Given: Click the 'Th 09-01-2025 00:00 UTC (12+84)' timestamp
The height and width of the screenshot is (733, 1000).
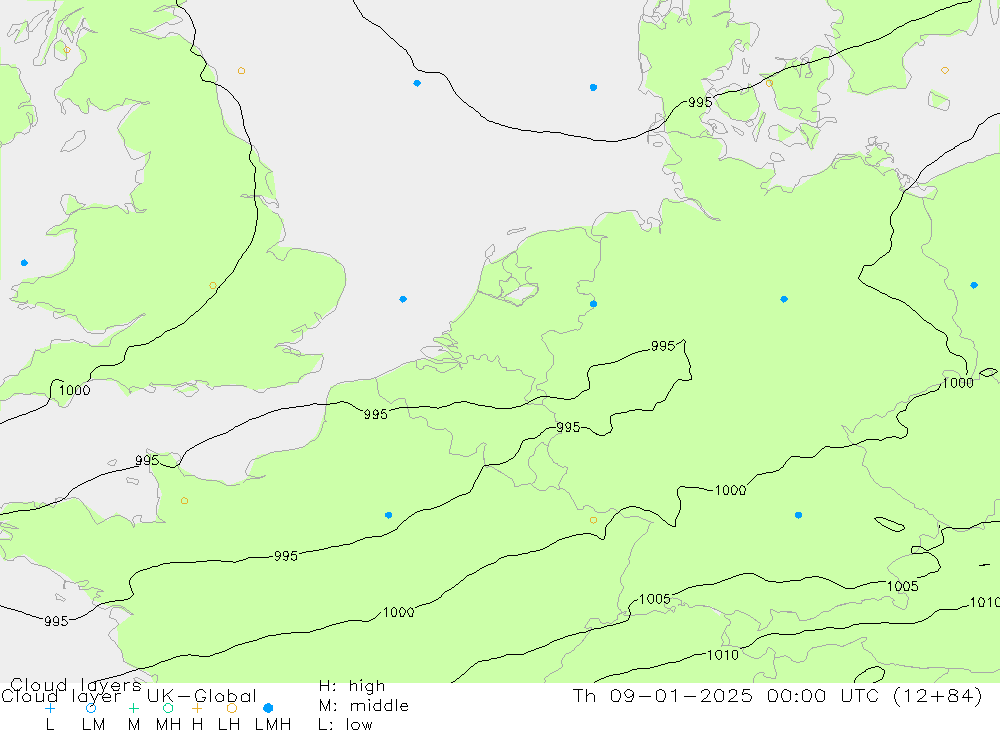Looking at the screenshot, I should coord(777,696).
